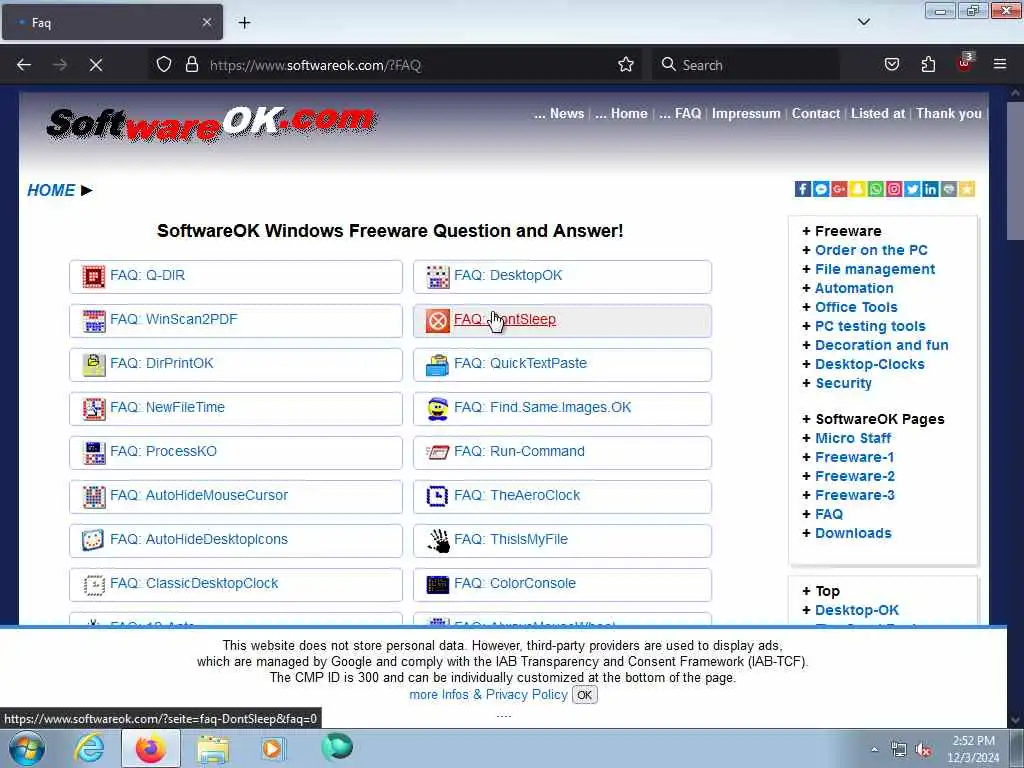This screenshot has width=1024, height=768.
Task: Share page via Messenger icon
Action: pyautogui.click(x=821, y=189)
